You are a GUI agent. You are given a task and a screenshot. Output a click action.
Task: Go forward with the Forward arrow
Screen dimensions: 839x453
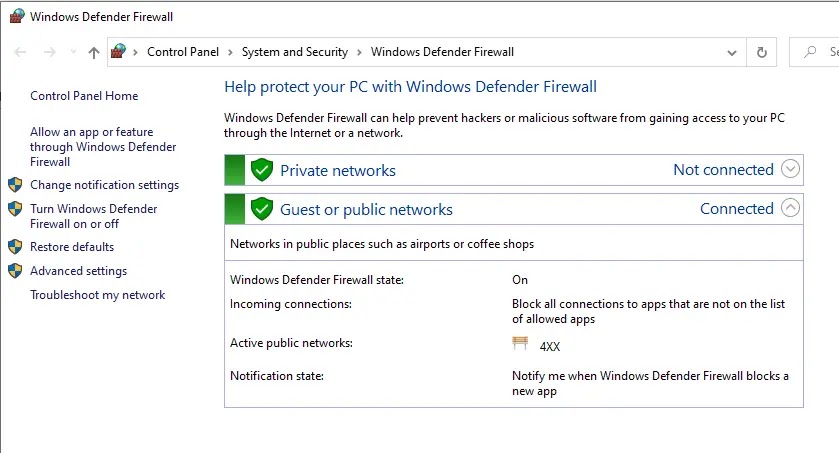pyautogui.click(x=50, y=52)
